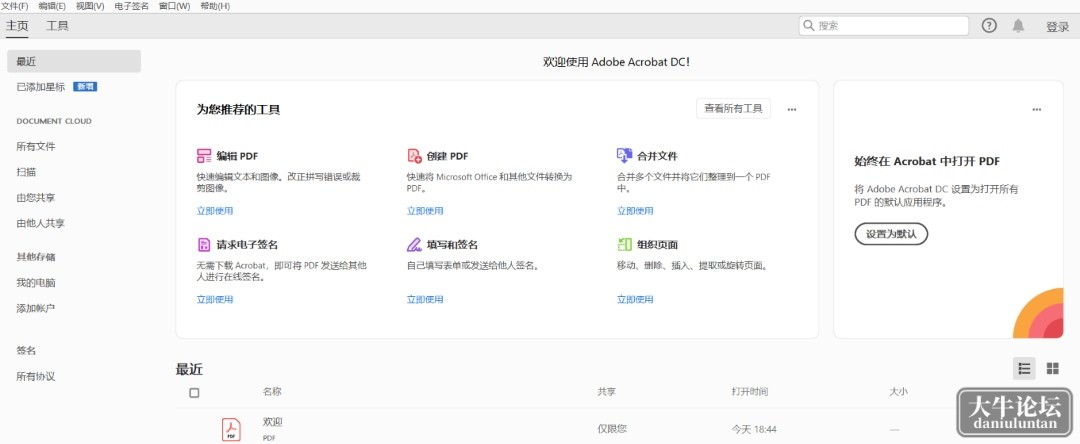Click the PDF file icon for 欢迎
This screenshot has width=1080, height=444.
pos(231,429)
